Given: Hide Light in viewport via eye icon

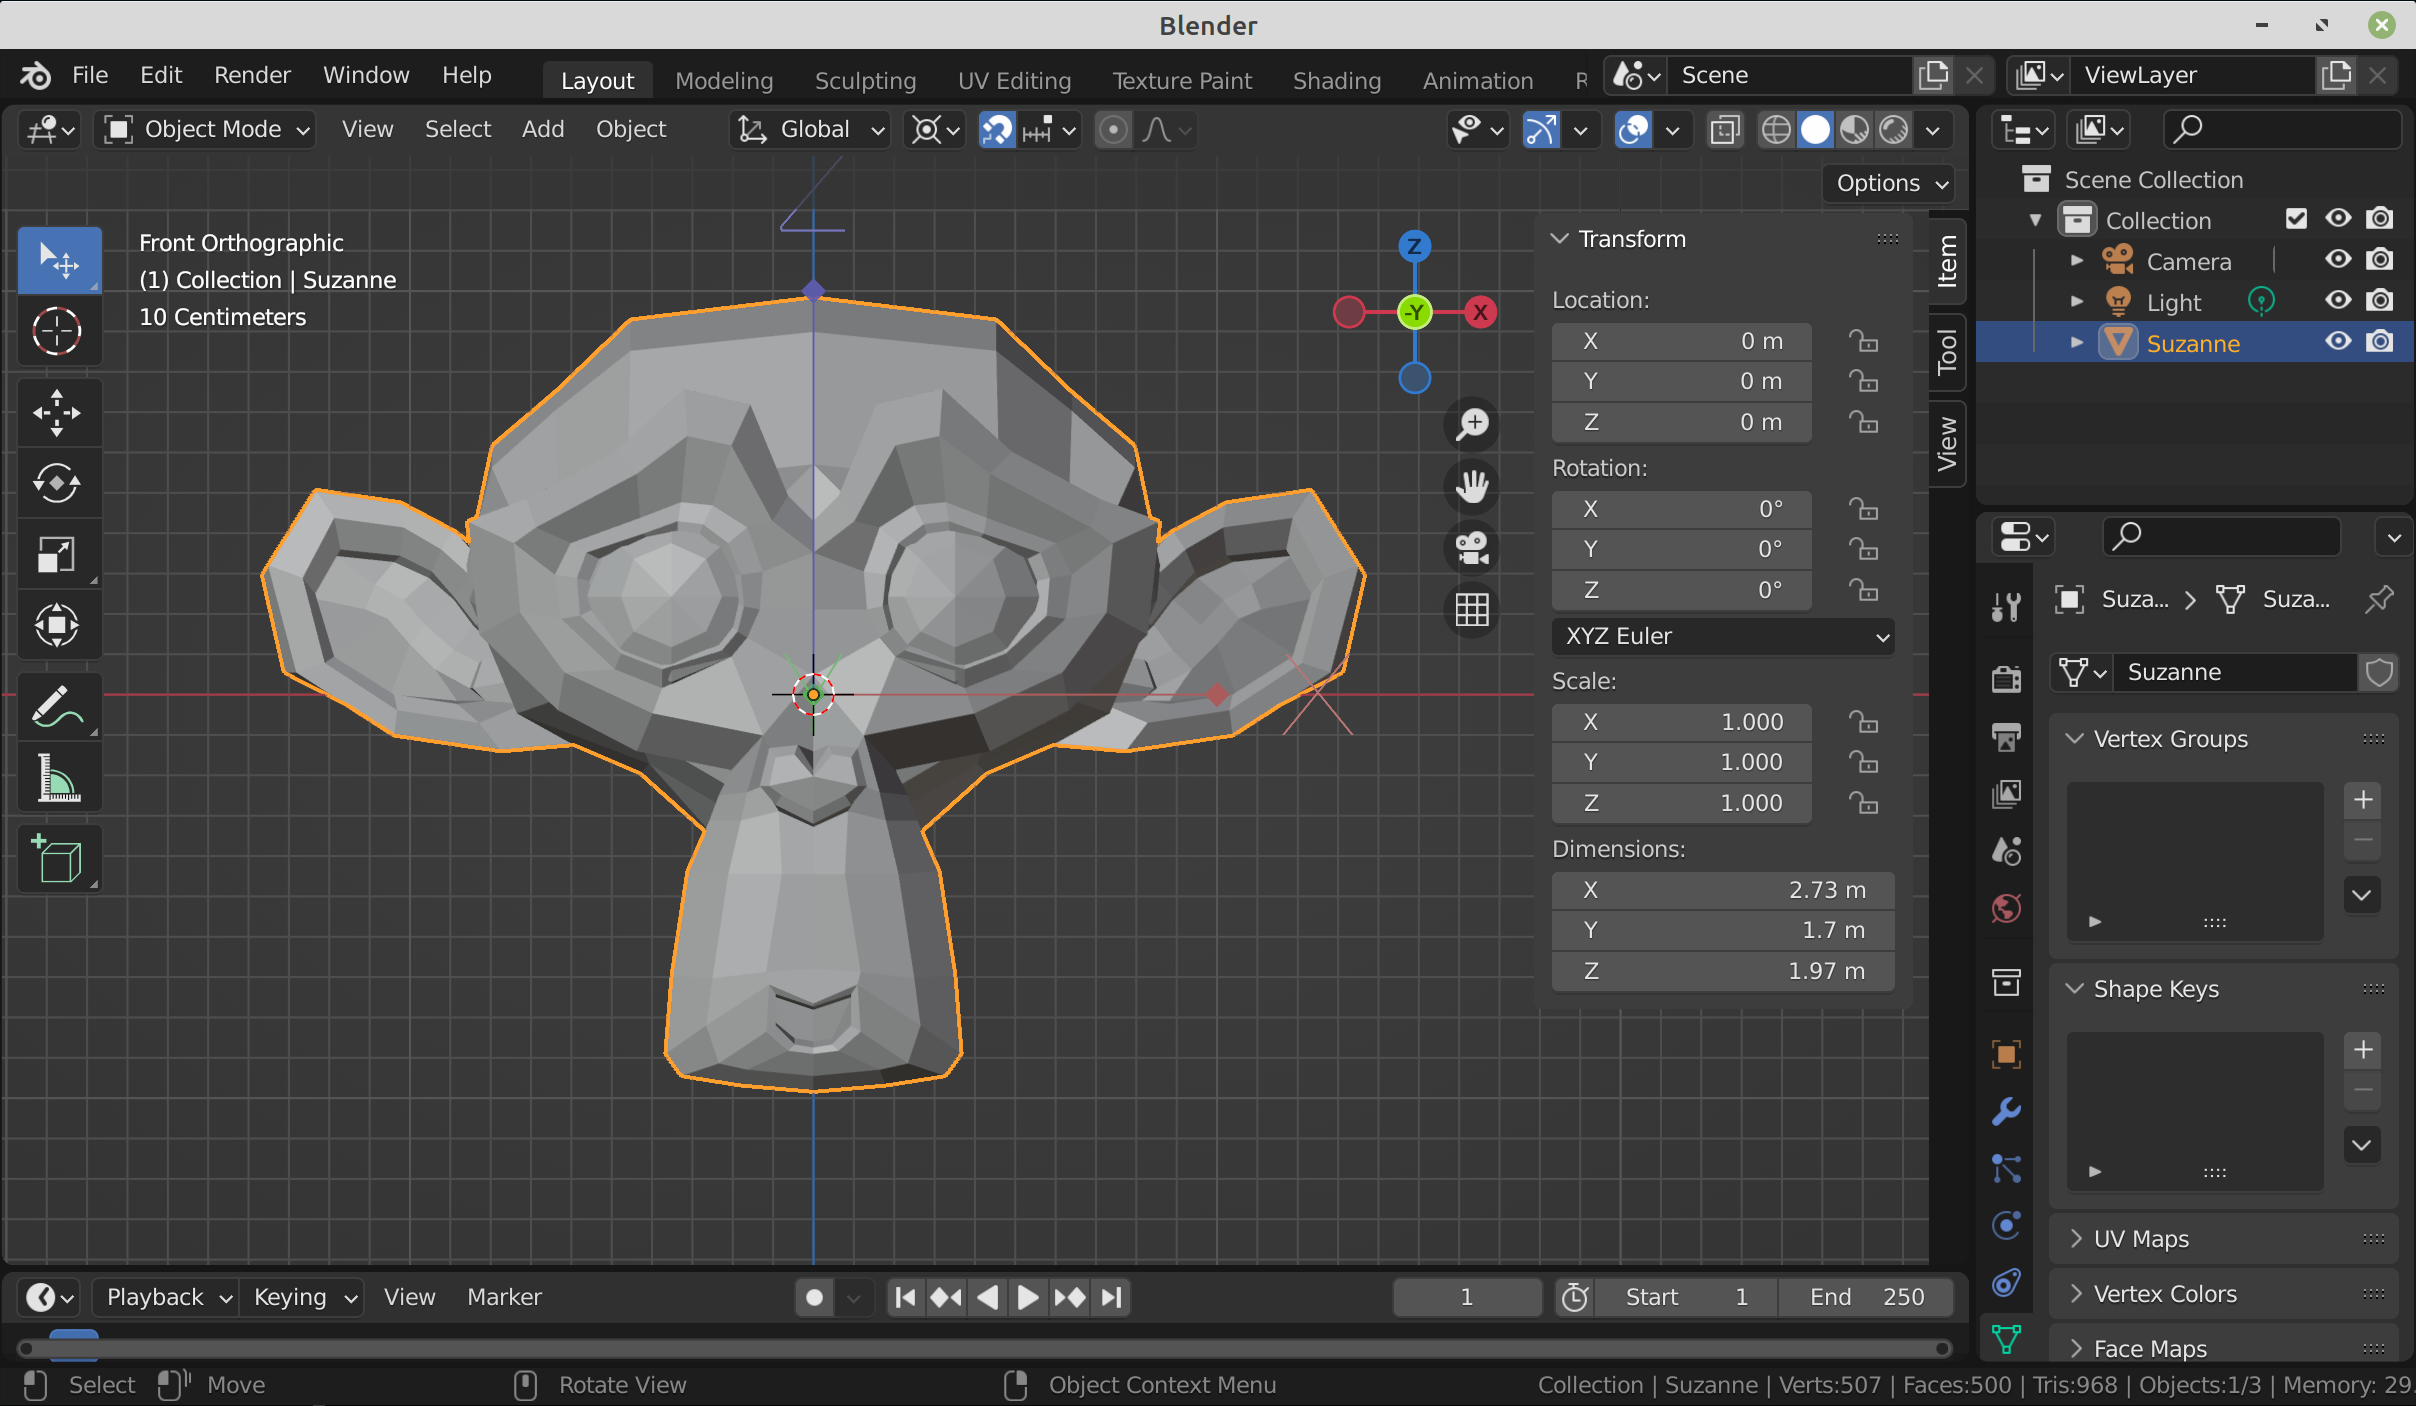Looking at the screenshot, I should click(x=2338, y=301).
